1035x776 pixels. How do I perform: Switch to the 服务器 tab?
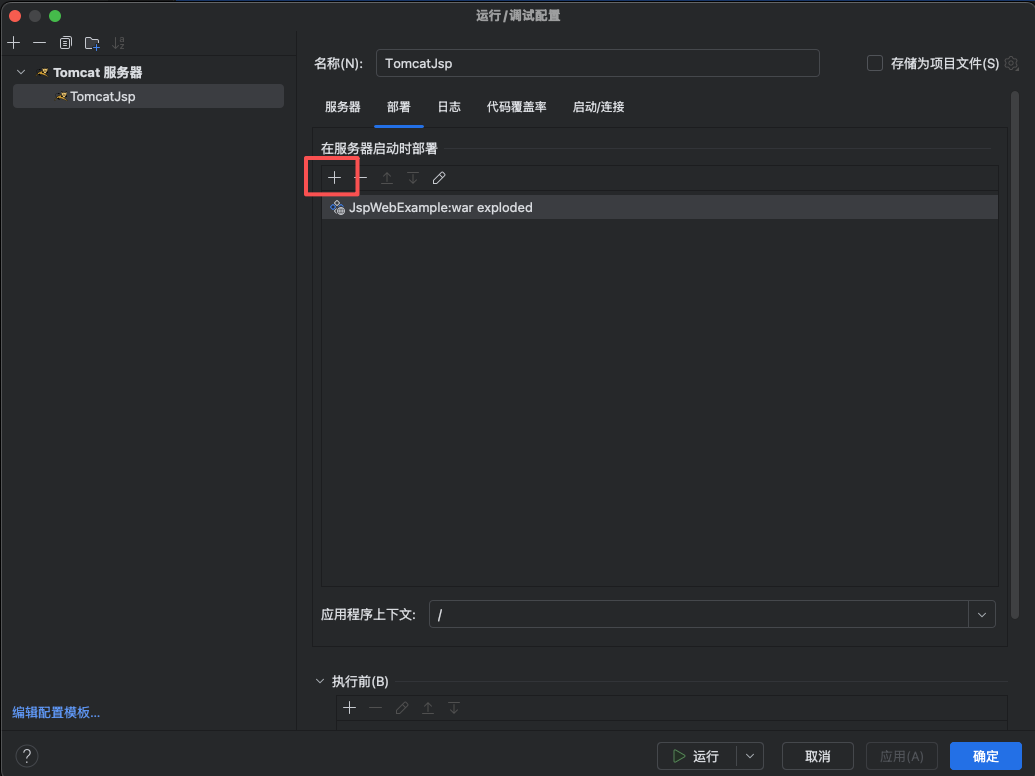click(x=343, y=107)
